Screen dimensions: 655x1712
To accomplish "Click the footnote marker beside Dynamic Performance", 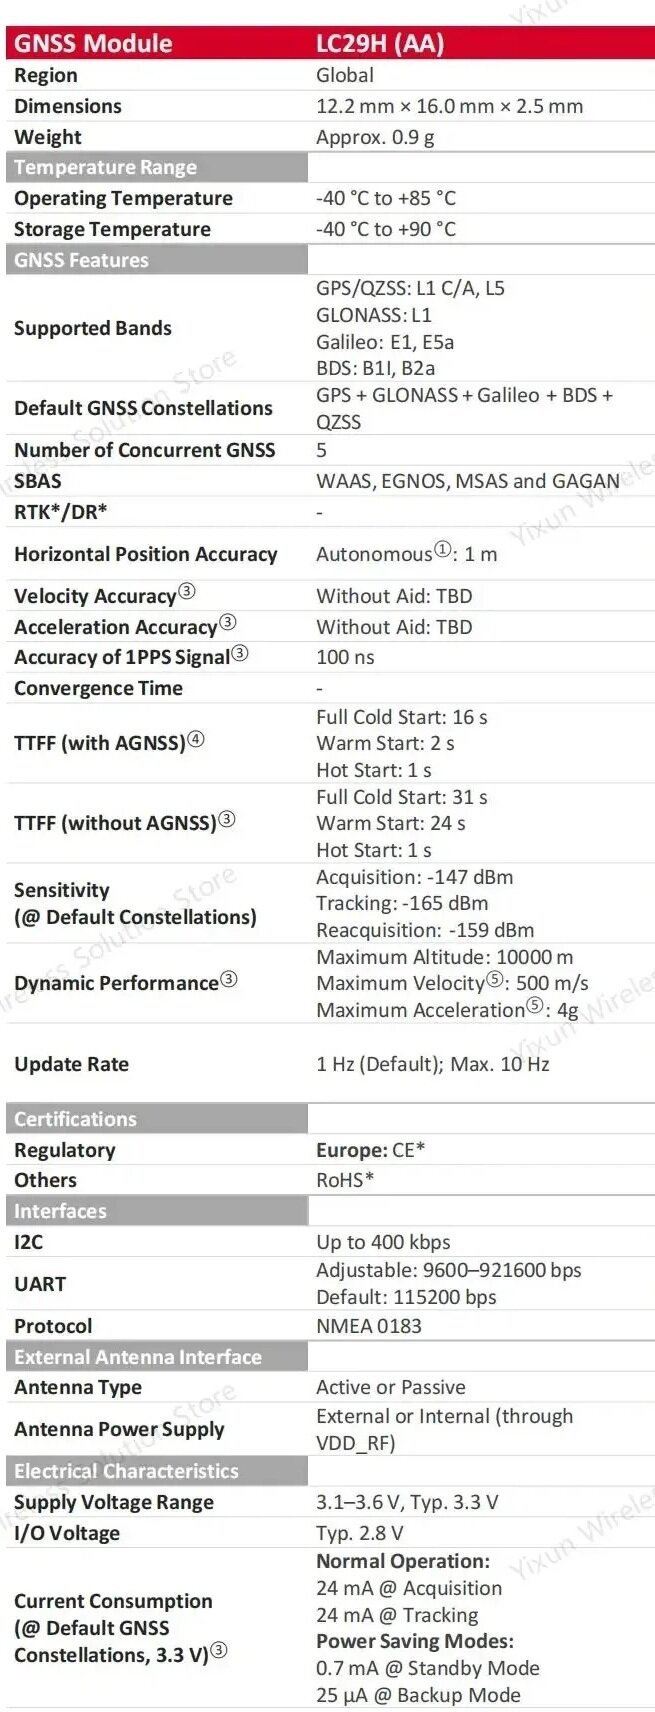I will coord(229,979).
